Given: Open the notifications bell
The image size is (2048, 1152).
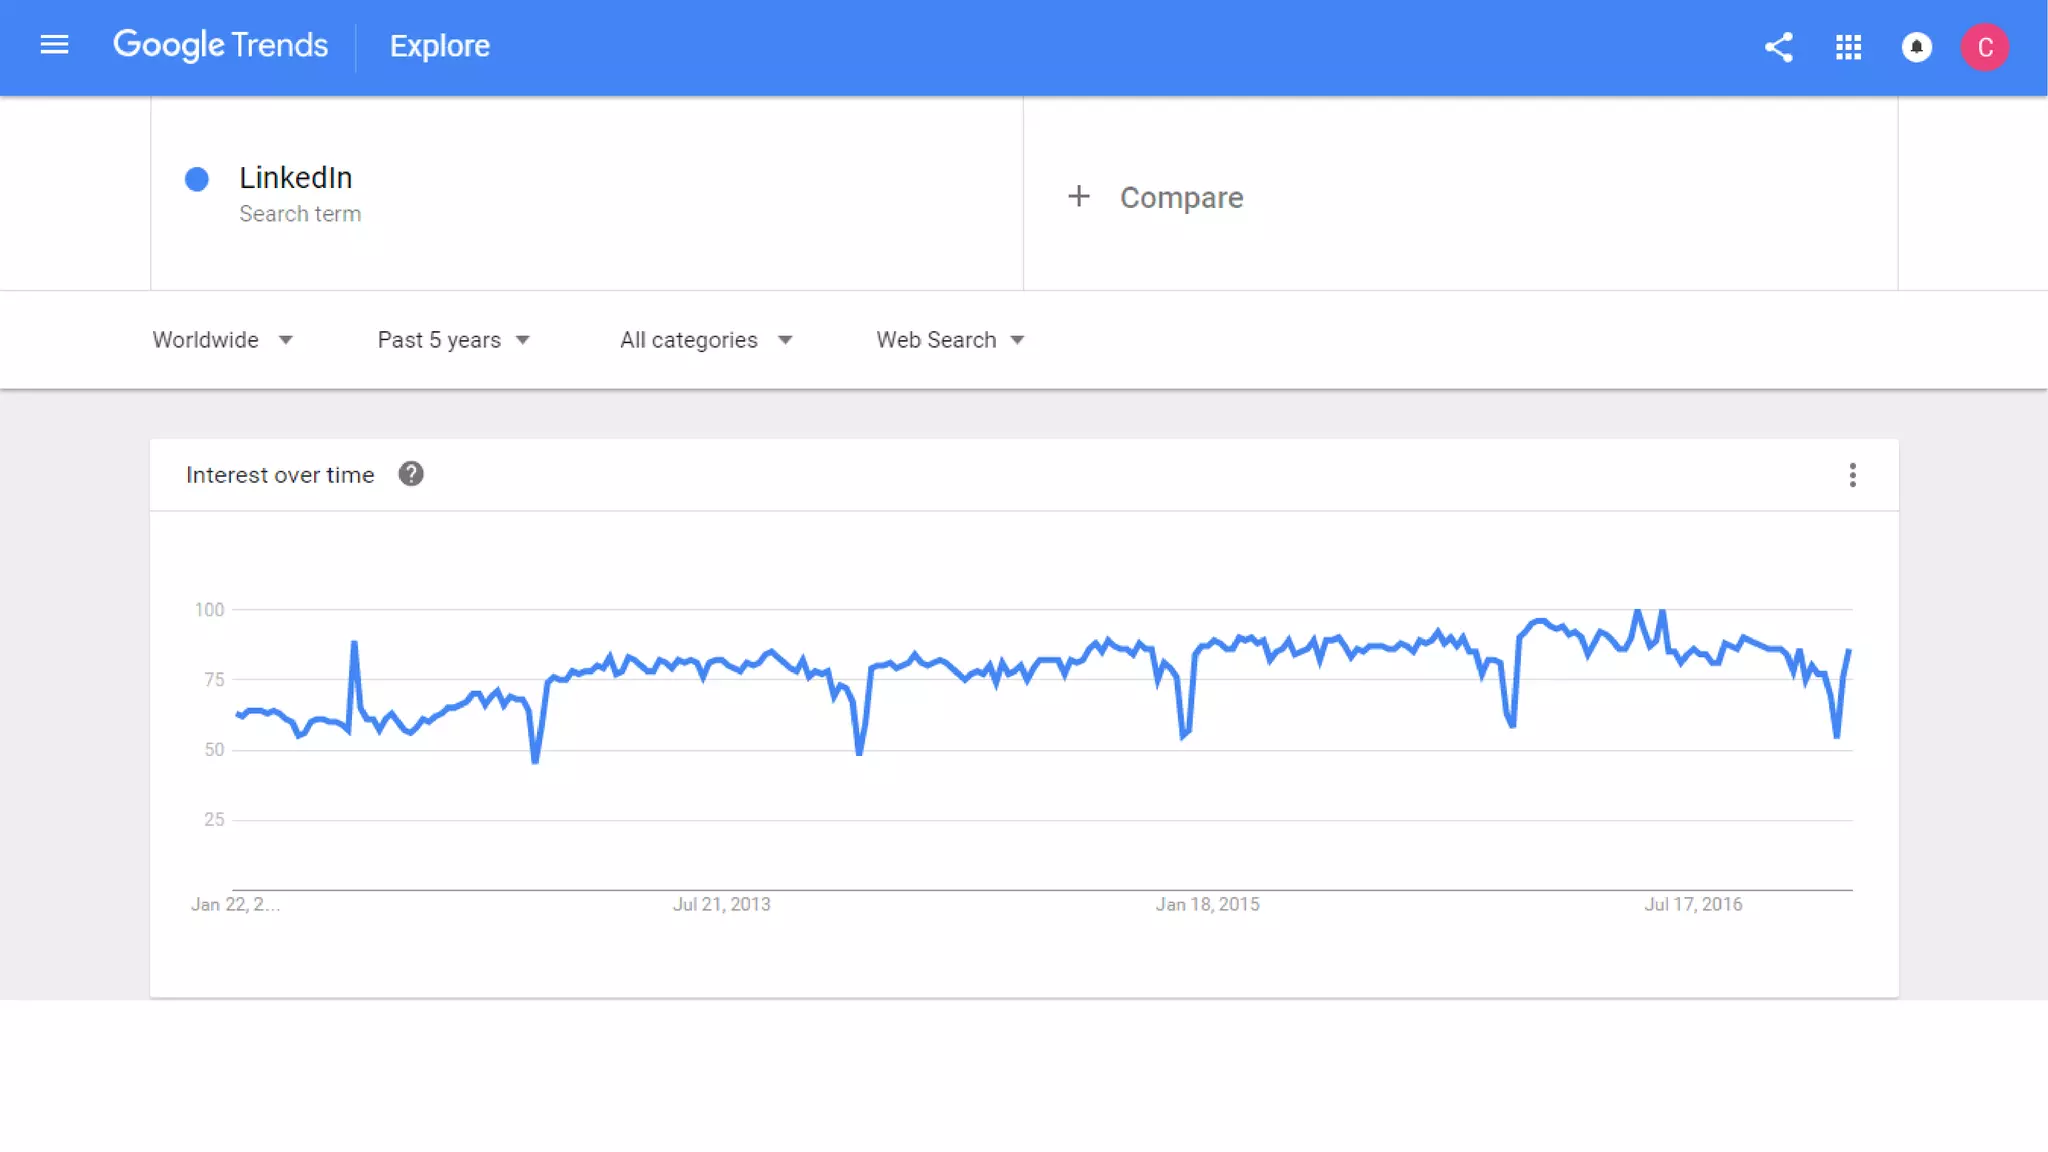Looking at the screenshot, I should point(1916,47).
